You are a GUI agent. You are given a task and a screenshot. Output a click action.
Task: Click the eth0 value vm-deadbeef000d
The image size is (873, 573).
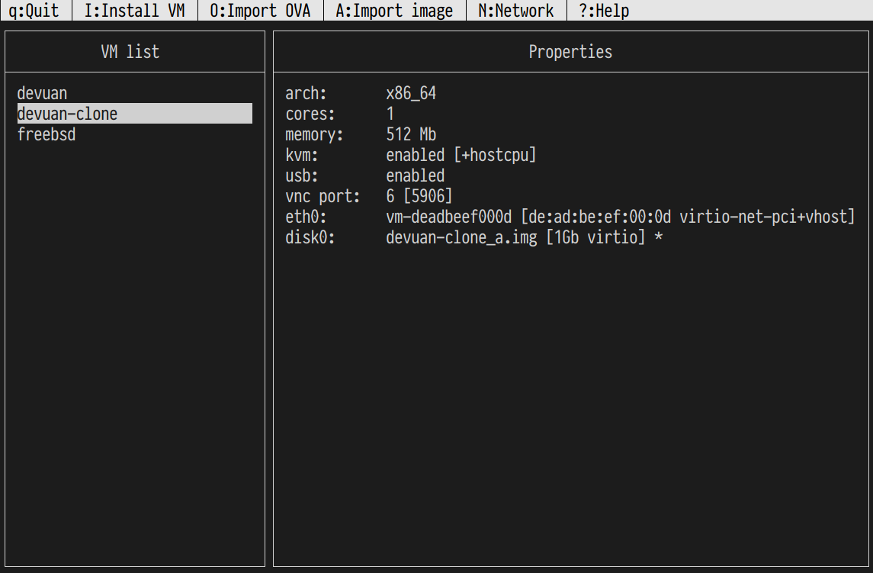coord(449,217)
